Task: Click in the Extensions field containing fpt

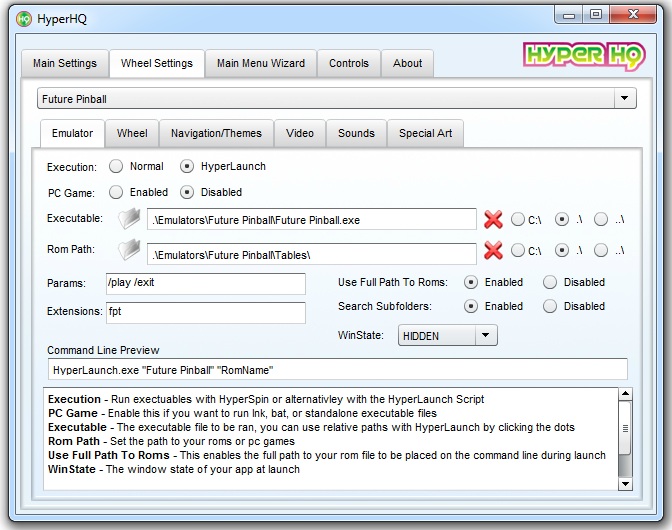Action: tap(206, 312)
